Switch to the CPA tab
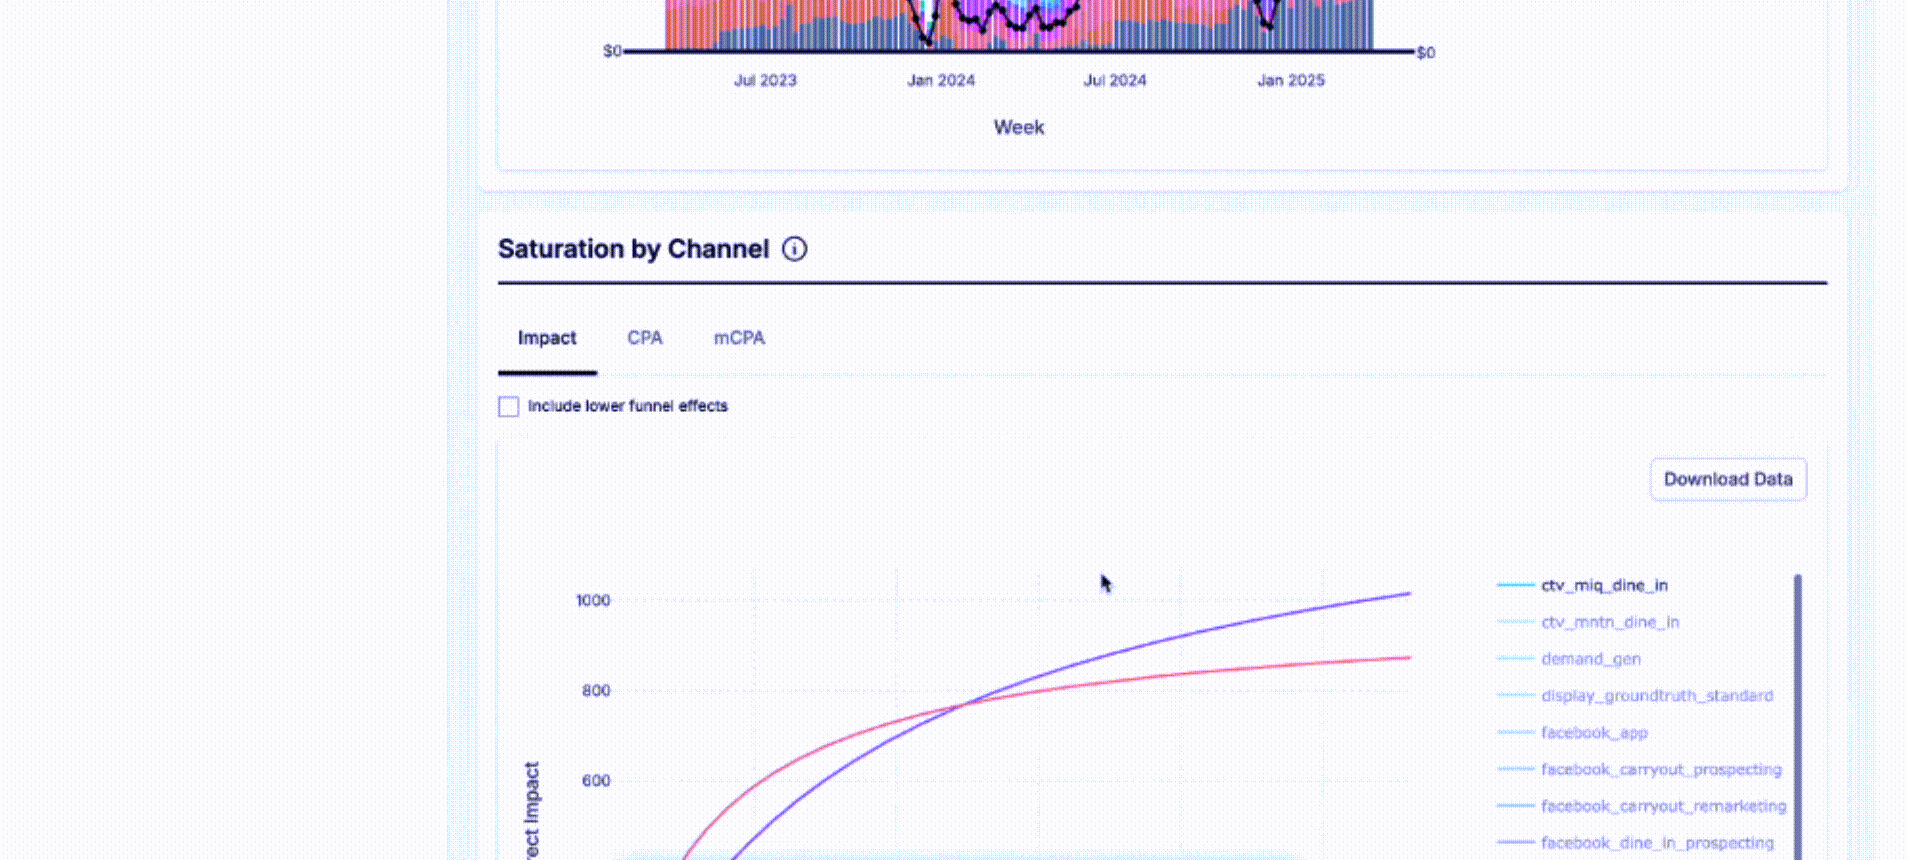Image resolution: width=1907 pixels, height=860 pixels. [x=644, y=338]
